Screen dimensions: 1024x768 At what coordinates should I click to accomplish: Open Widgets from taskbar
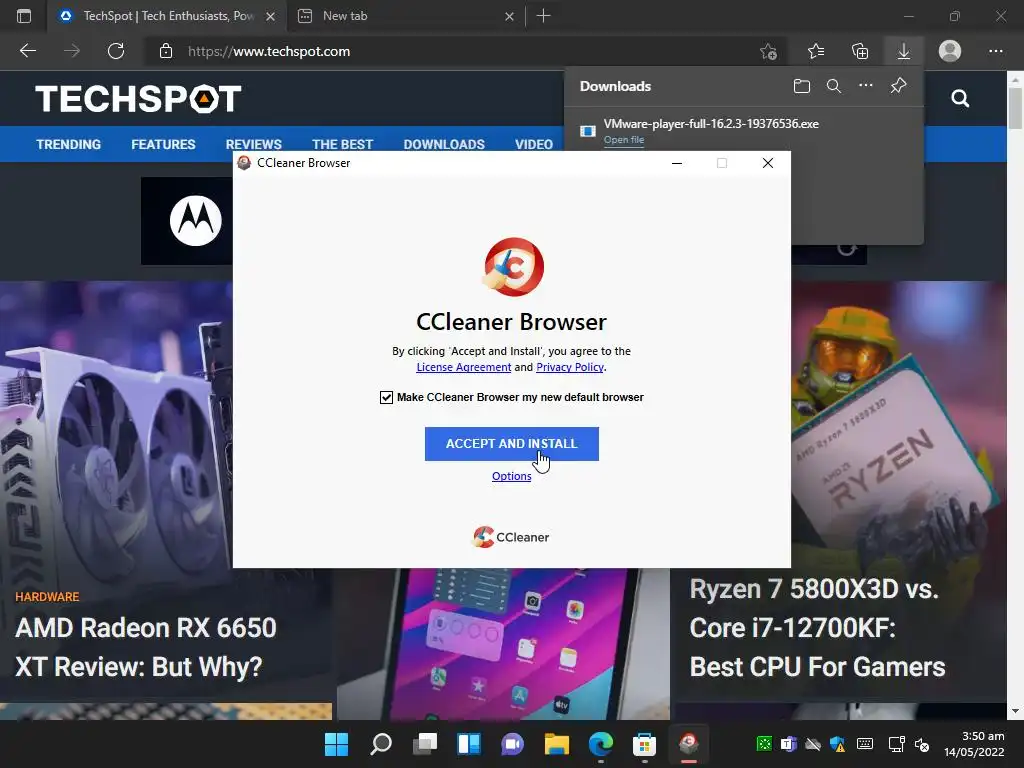469,743
